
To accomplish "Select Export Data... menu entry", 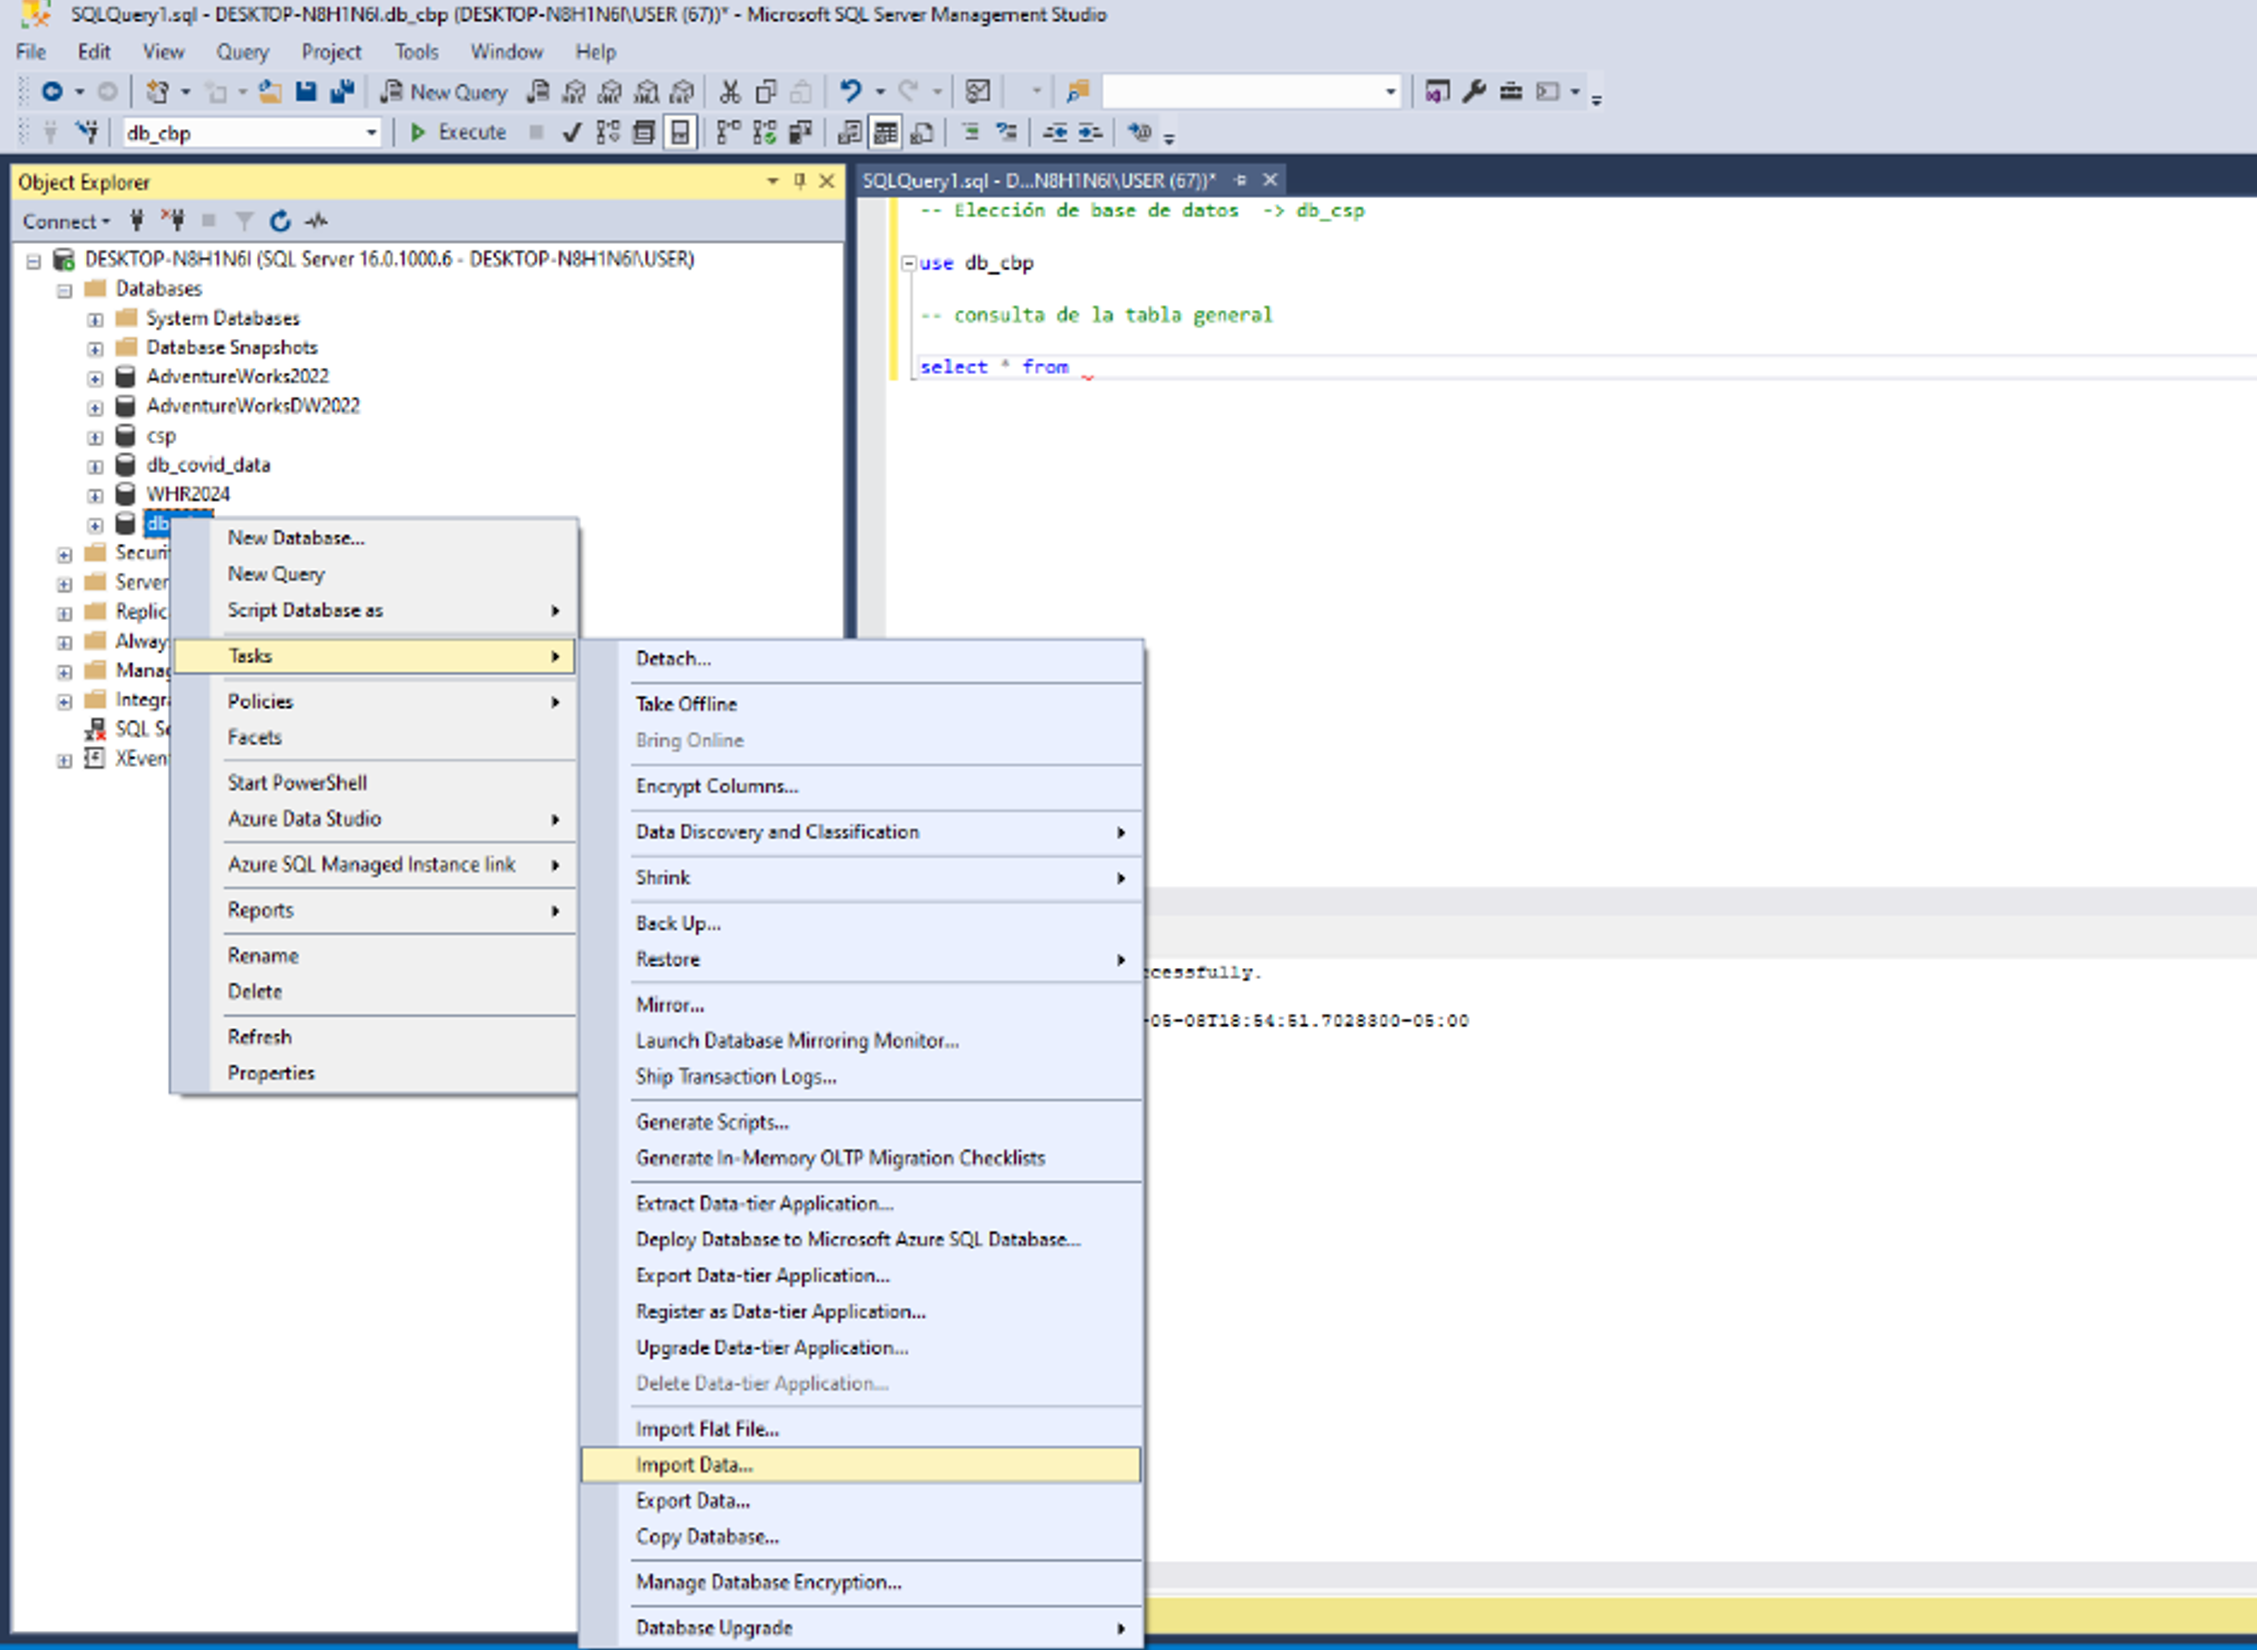I will tap(860, 1501).
